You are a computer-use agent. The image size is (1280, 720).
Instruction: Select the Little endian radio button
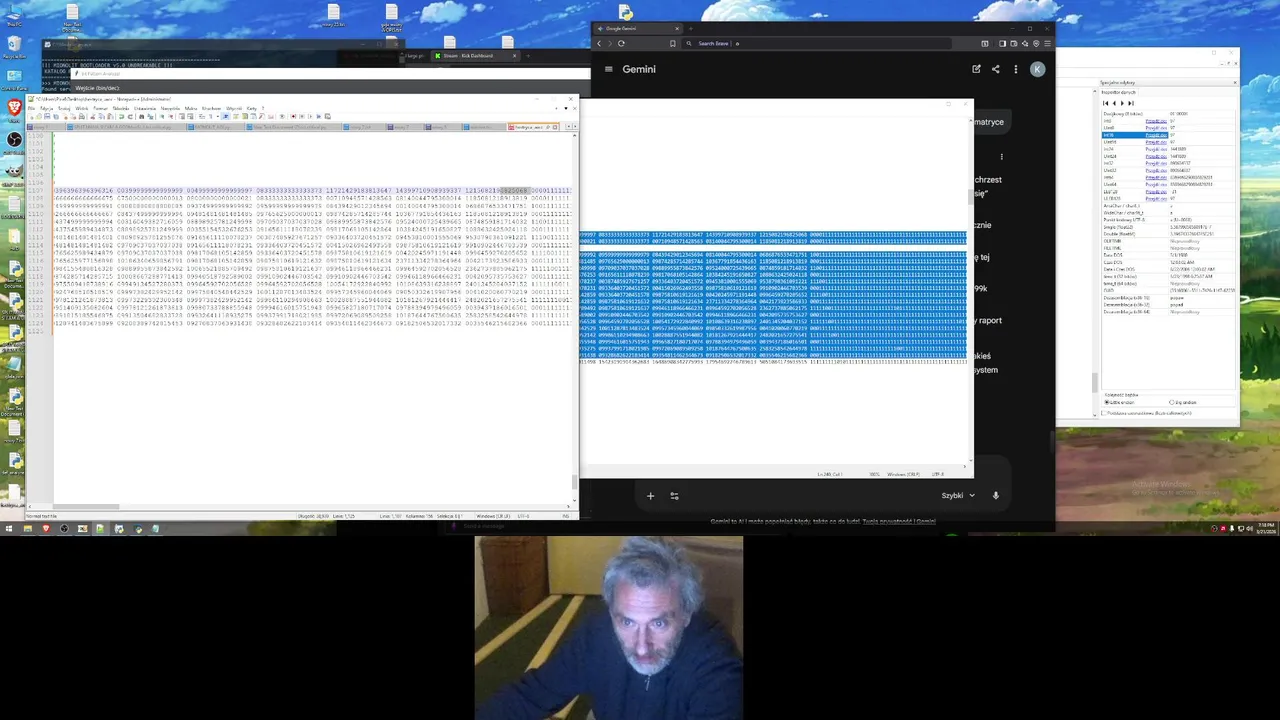[1106, 402]
